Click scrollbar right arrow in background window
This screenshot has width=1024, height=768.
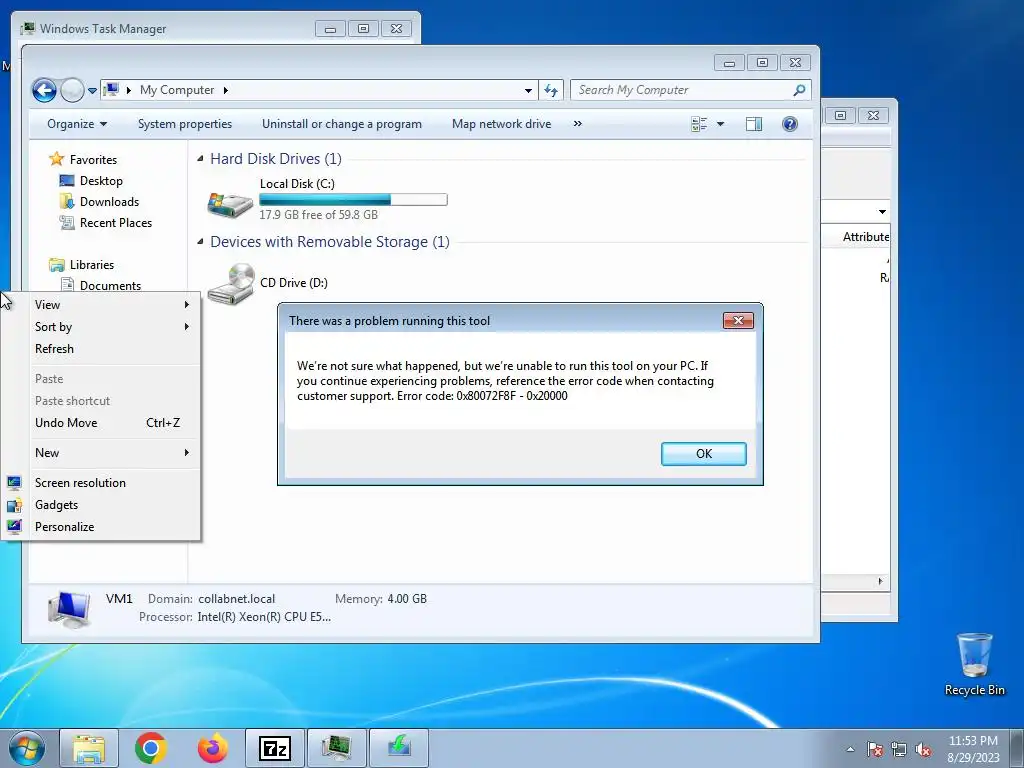[880, 581]
